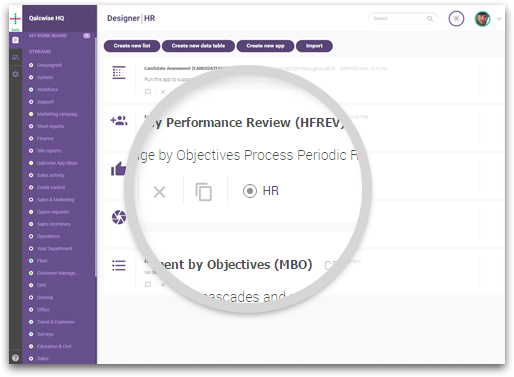Open comments on Candidate Assessment row
The width and height of the screenshot is (514, 377).
148,92
